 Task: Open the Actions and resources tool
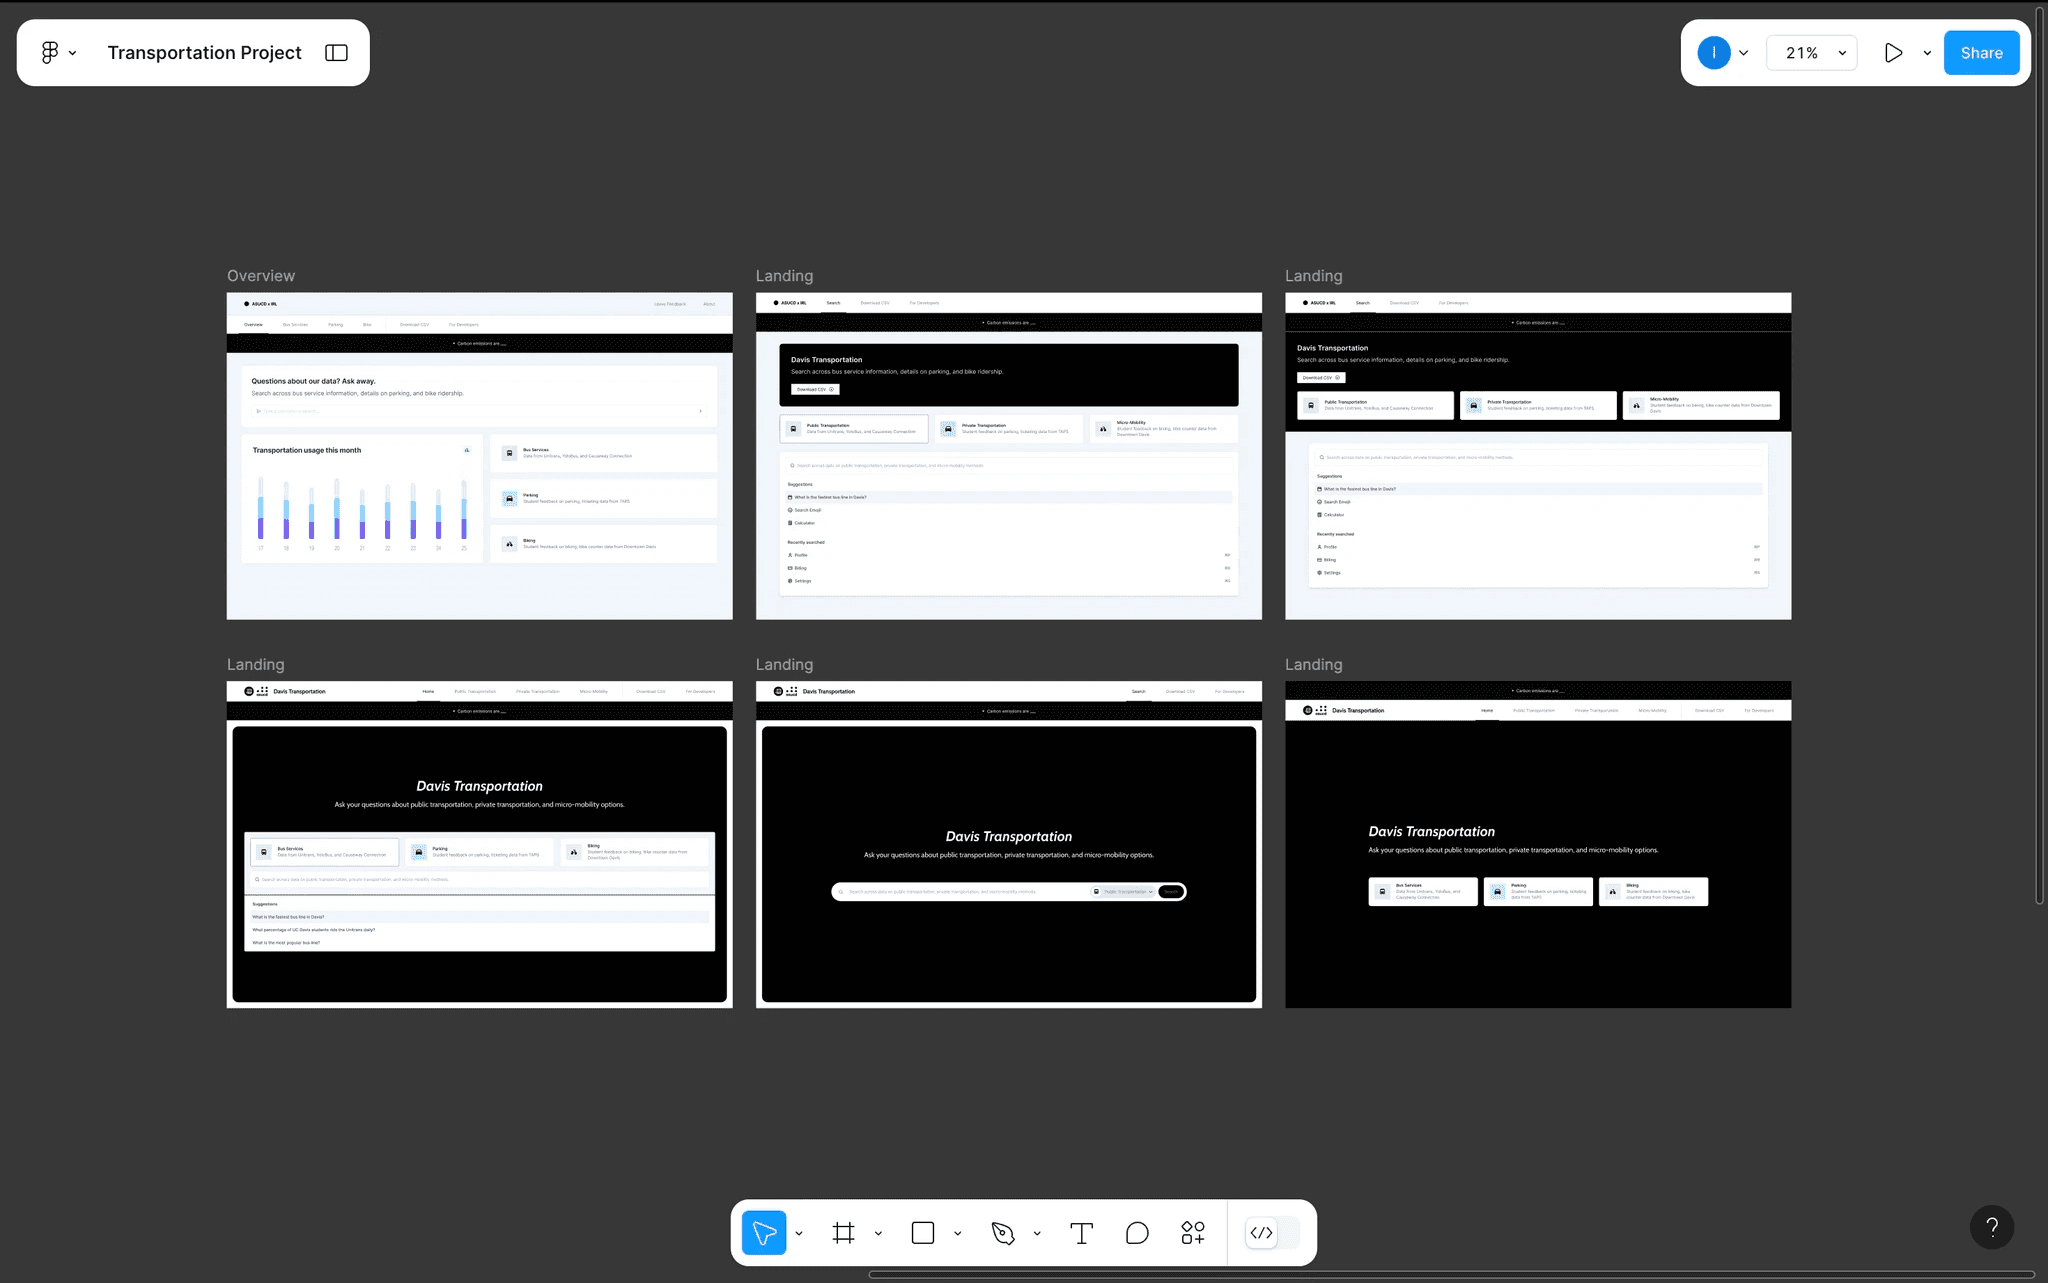click(x=1193, y=1233)
